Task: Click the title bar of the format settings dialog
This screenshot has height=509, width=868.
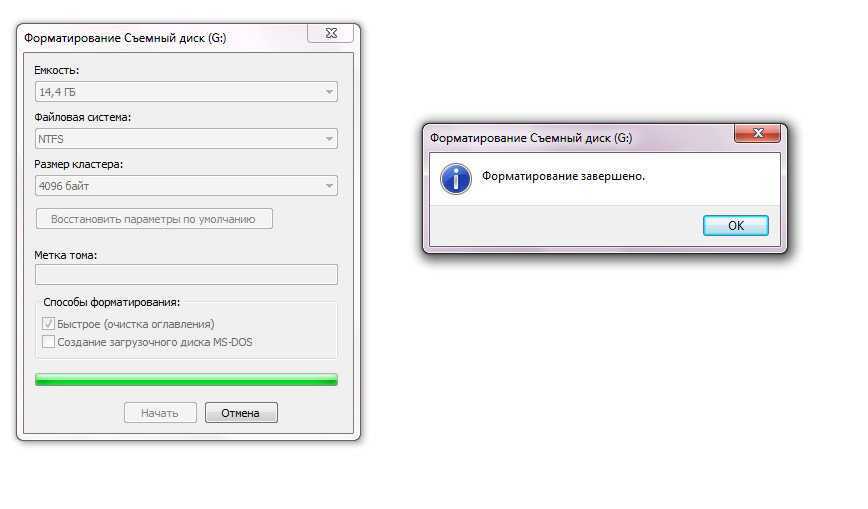Action: pos(163,38)
